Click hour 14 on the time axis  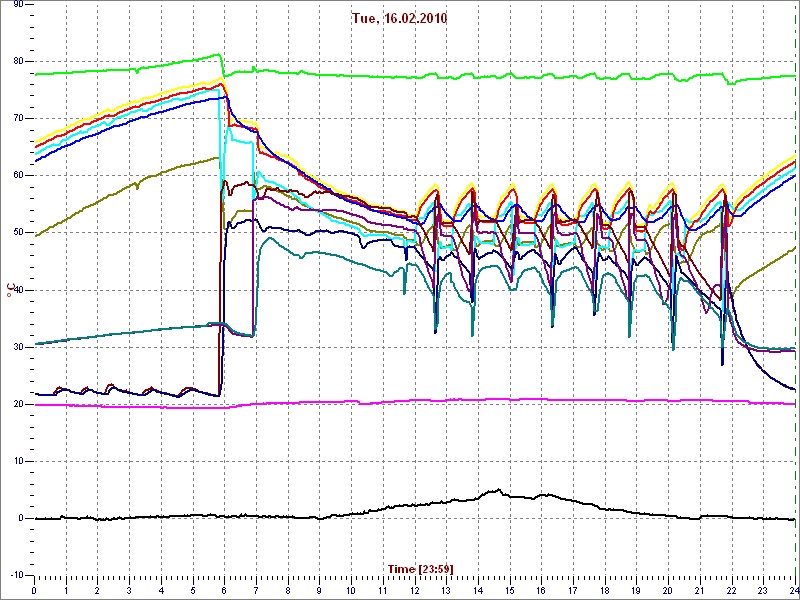(478, 590)
